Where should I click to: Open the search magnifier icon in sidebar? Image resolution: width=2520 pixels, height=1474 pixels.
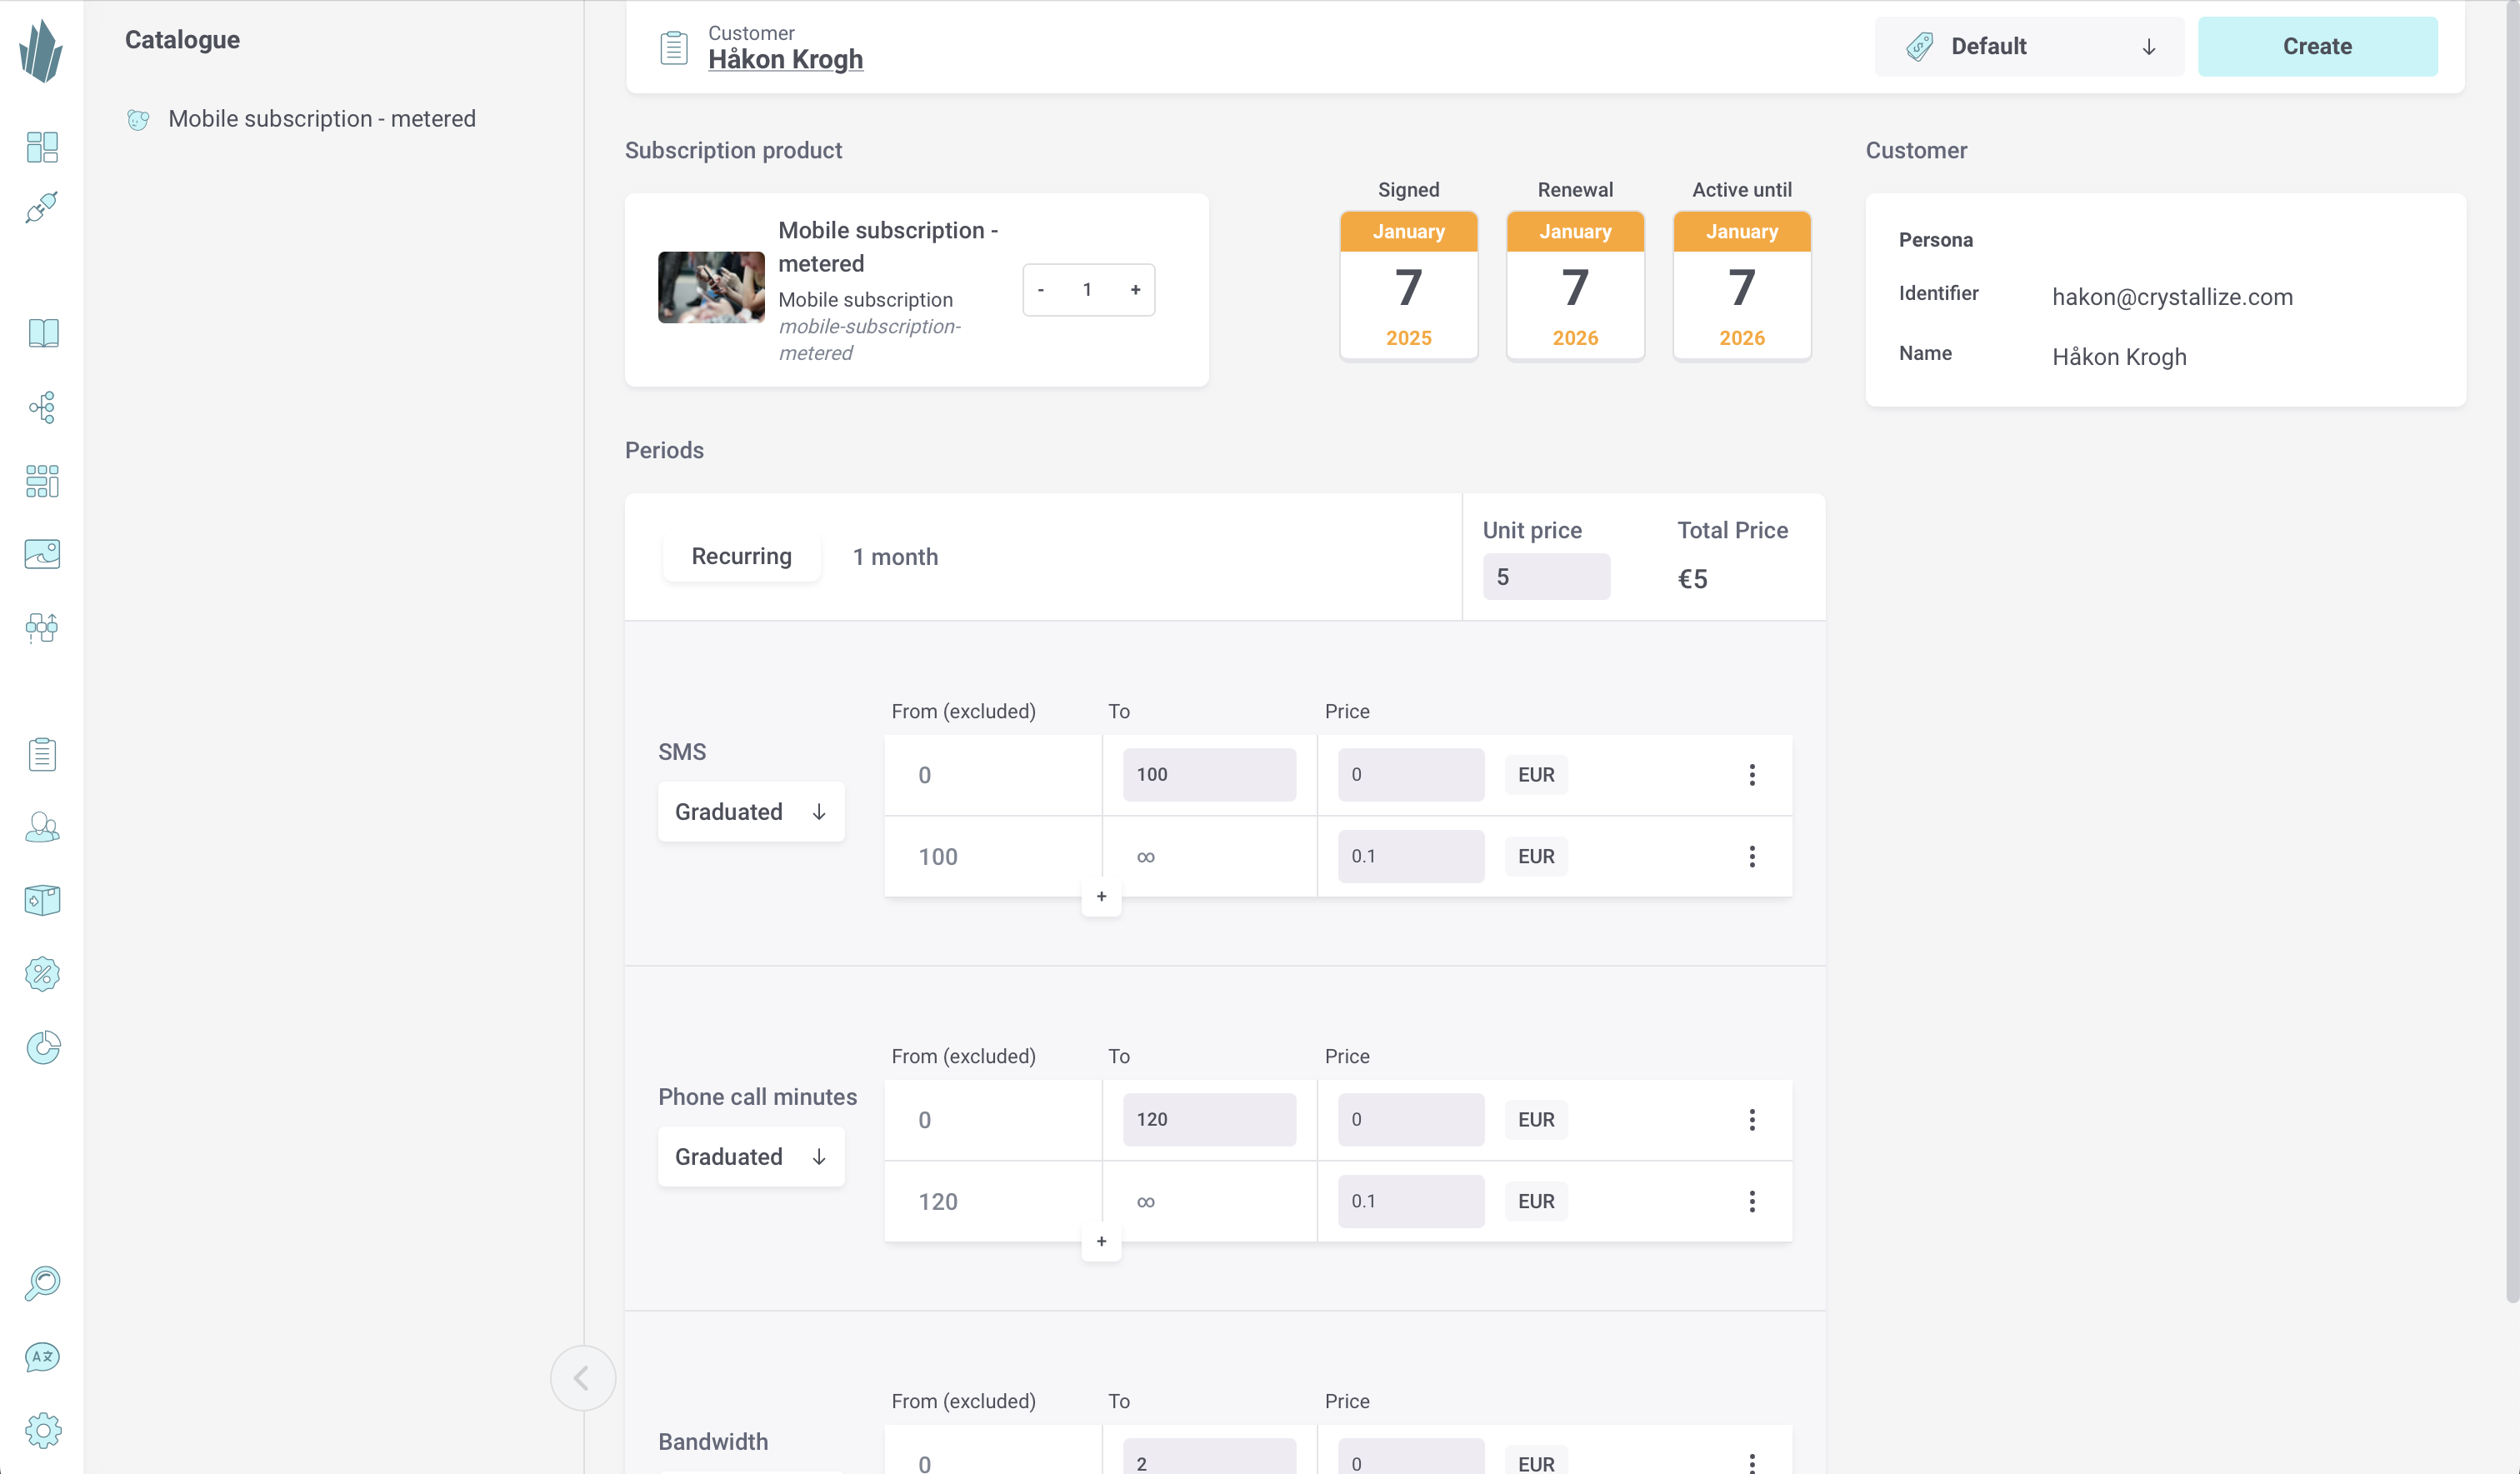pos(42,1283)
